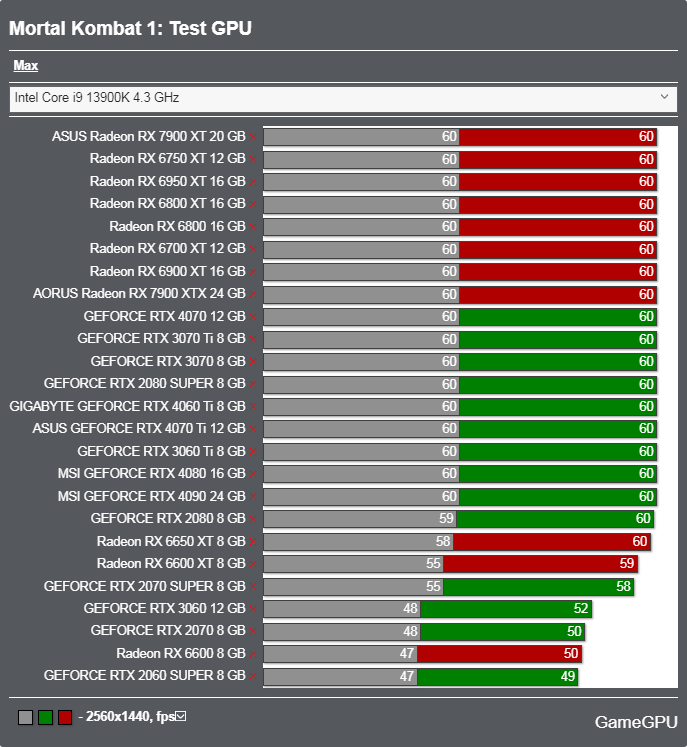Click the red legend color swatch

(65, 717)
